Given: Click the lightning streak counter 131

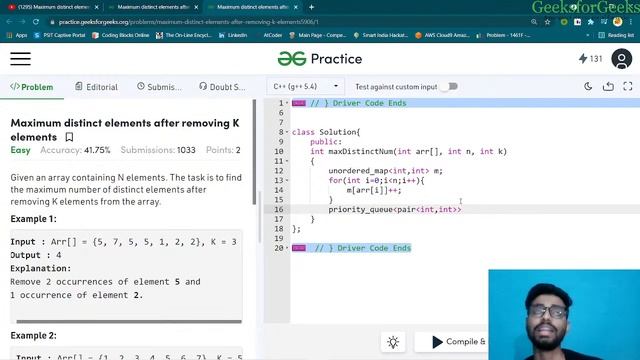Looking at the screenshot, I should [590, 59].
